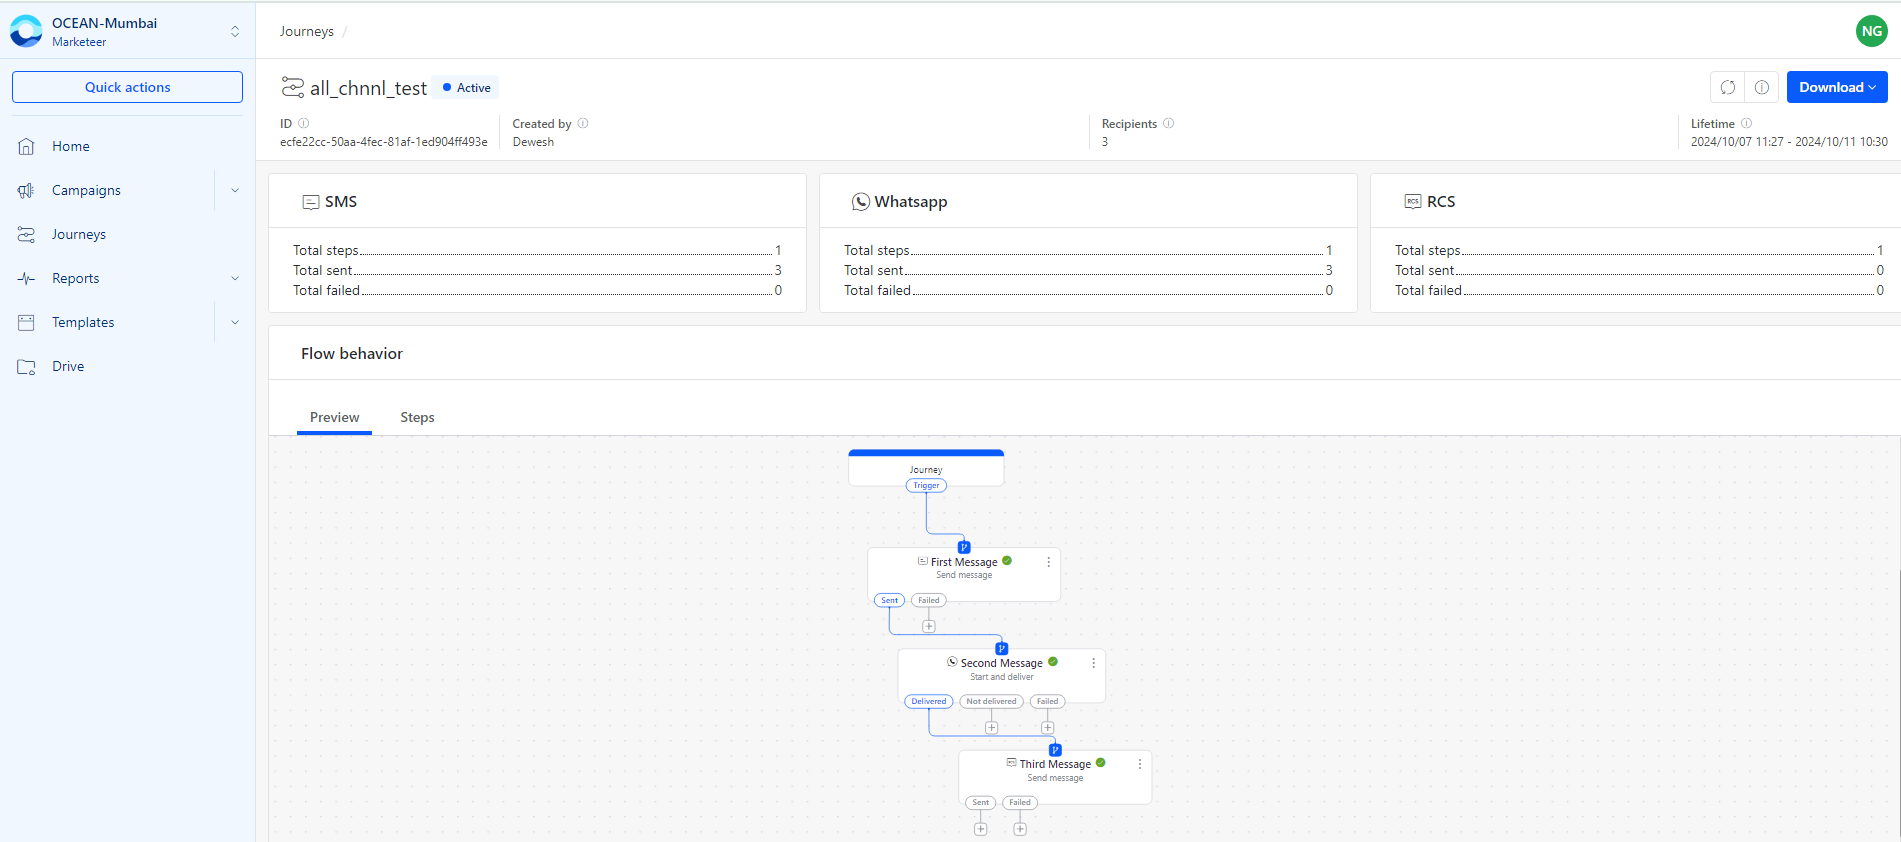Click the Flow behavior heading

click(352, 354)
